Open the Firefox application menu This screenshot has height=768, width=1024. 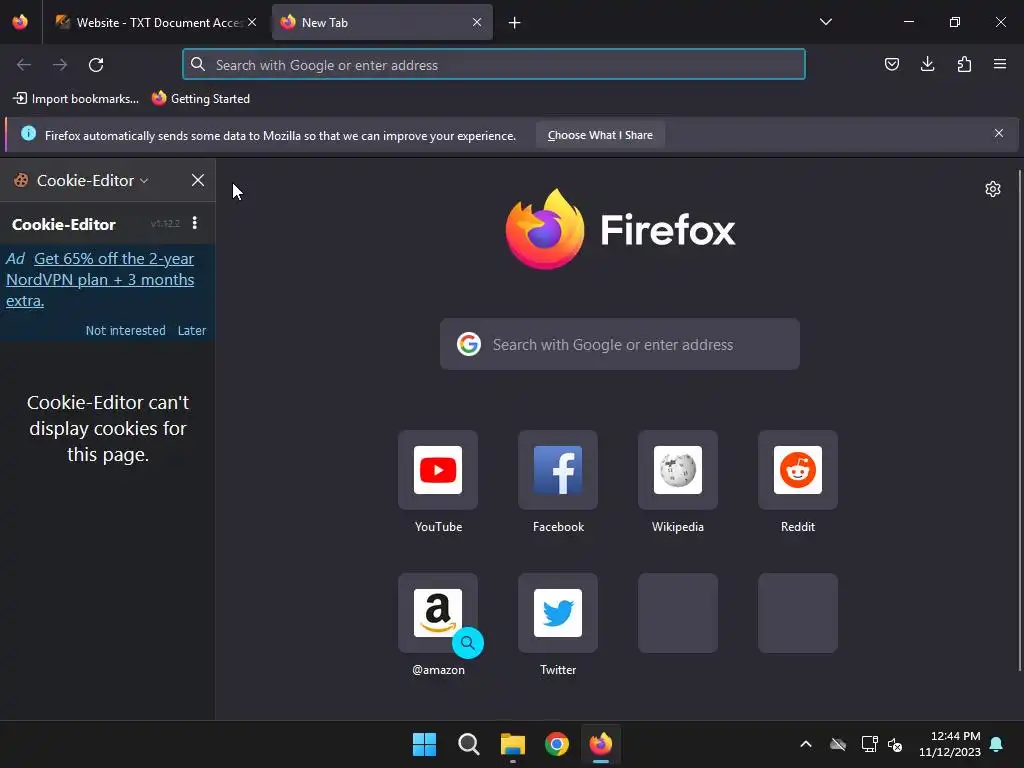click(1000, 64)
